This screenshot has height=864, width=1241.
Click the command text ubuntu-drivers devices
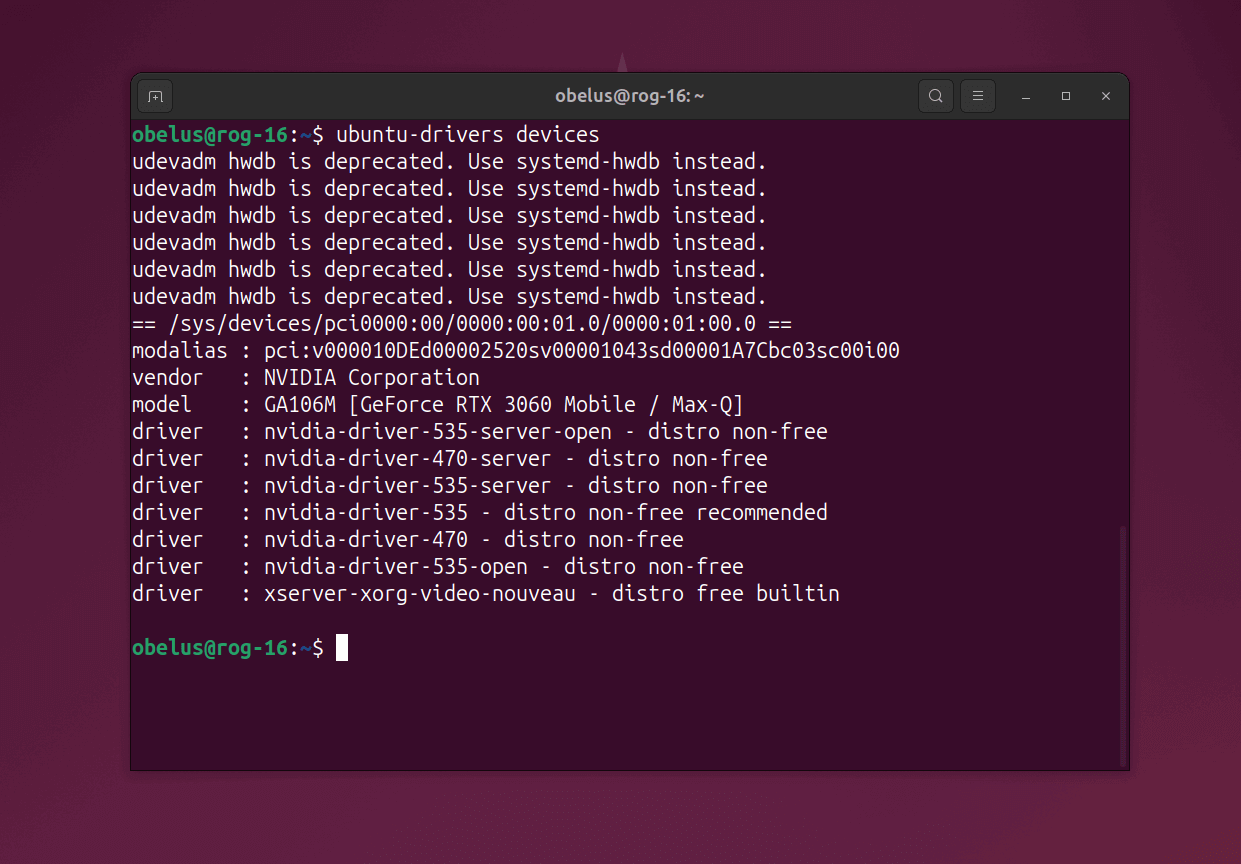(x=468, y=134)
